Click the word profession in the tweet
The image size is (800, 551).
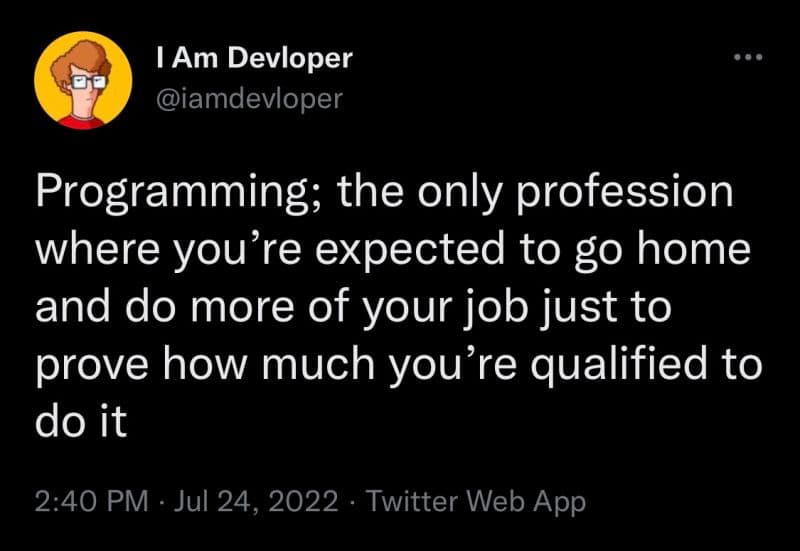(625, 195)
